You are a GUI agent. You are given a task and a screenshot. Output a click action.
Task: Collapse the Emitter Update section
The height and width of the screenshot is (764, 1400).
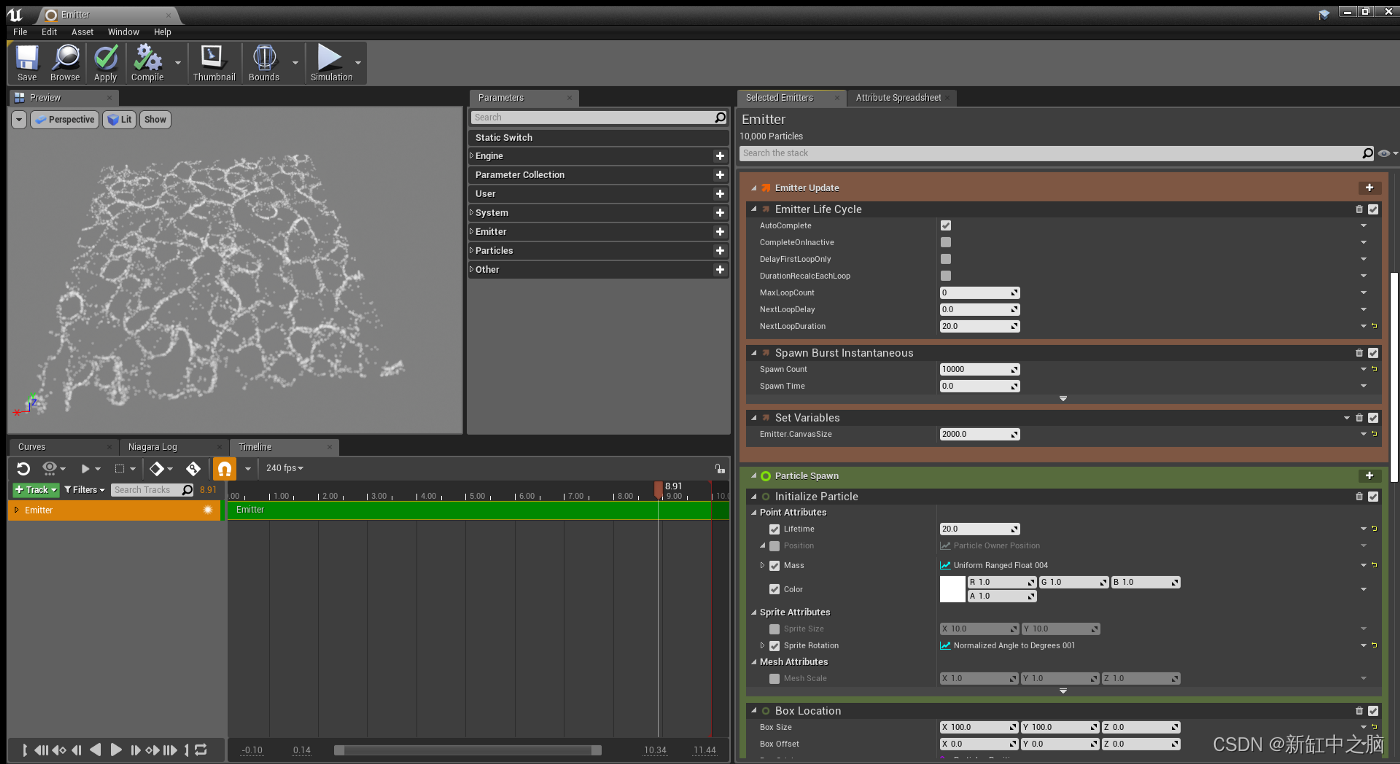pos(754,188)
